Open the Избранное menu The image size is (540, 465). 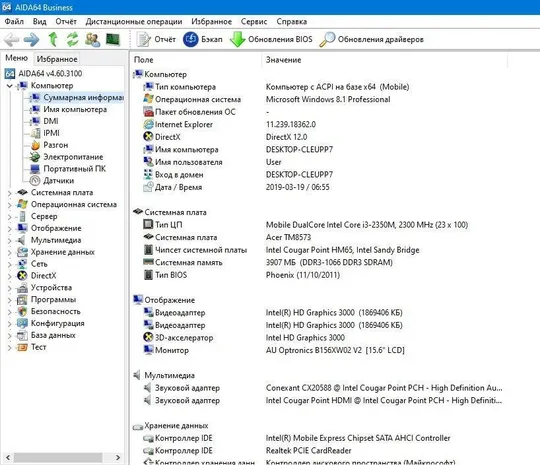(211, 21)
